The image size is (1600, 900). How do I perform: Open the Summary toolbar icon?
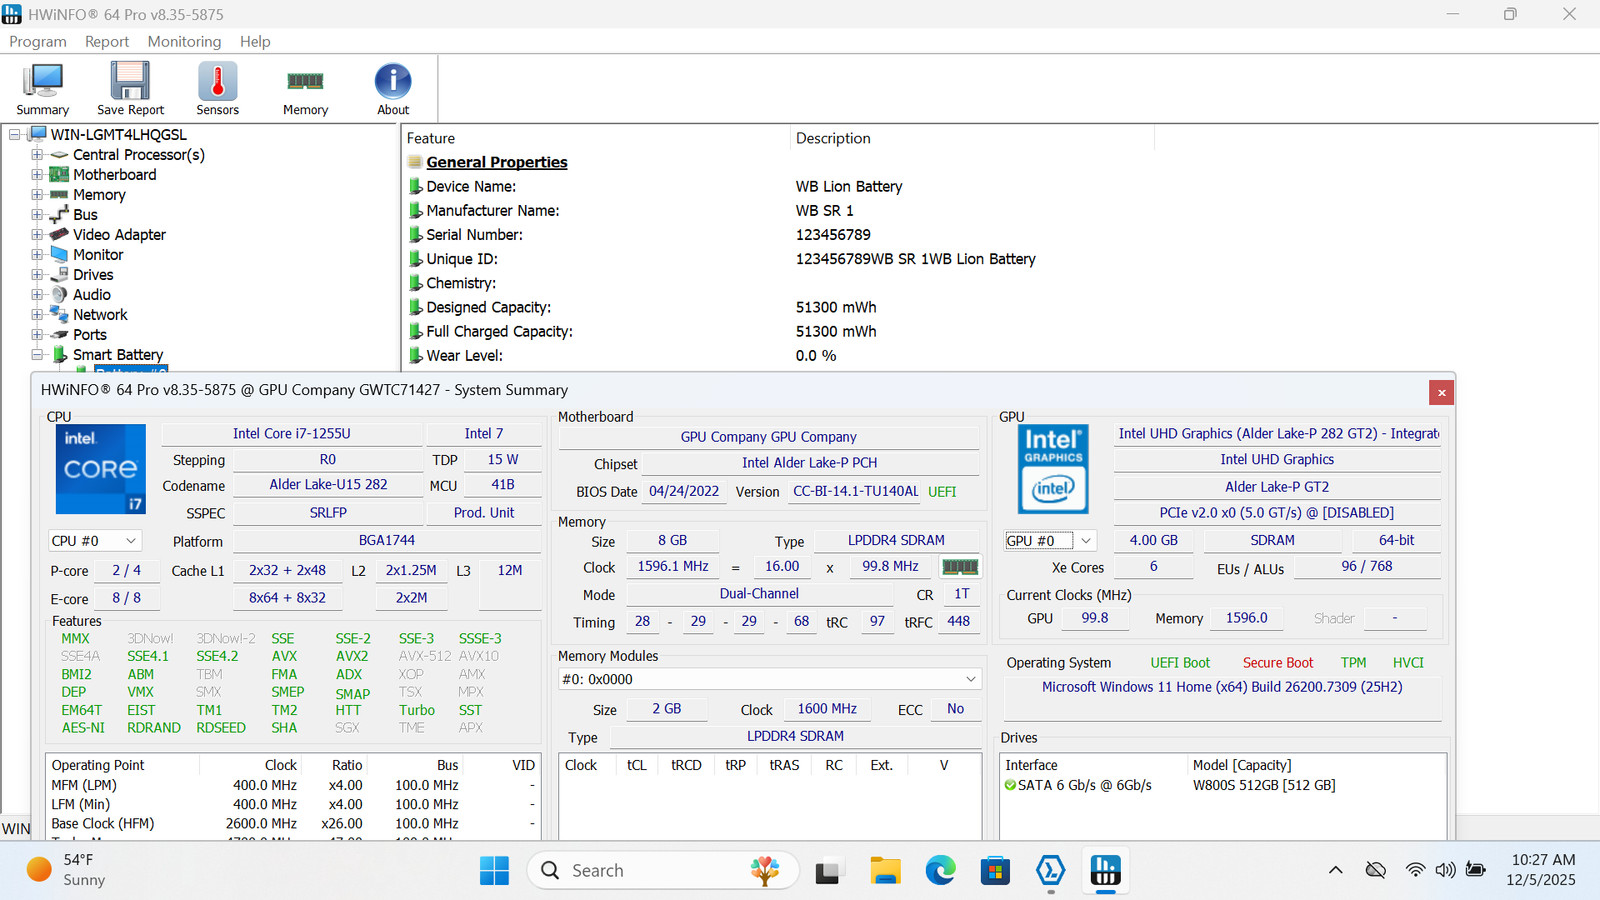[x=43, y=89]
